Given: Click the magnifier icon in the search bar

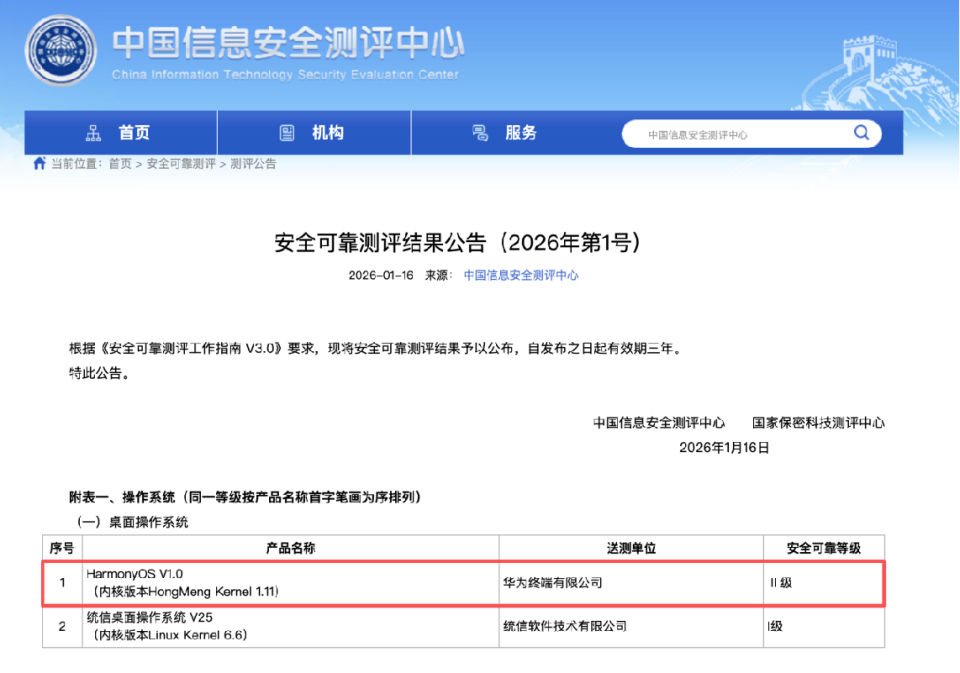Looking at the screenshot, I should [861, 132].
